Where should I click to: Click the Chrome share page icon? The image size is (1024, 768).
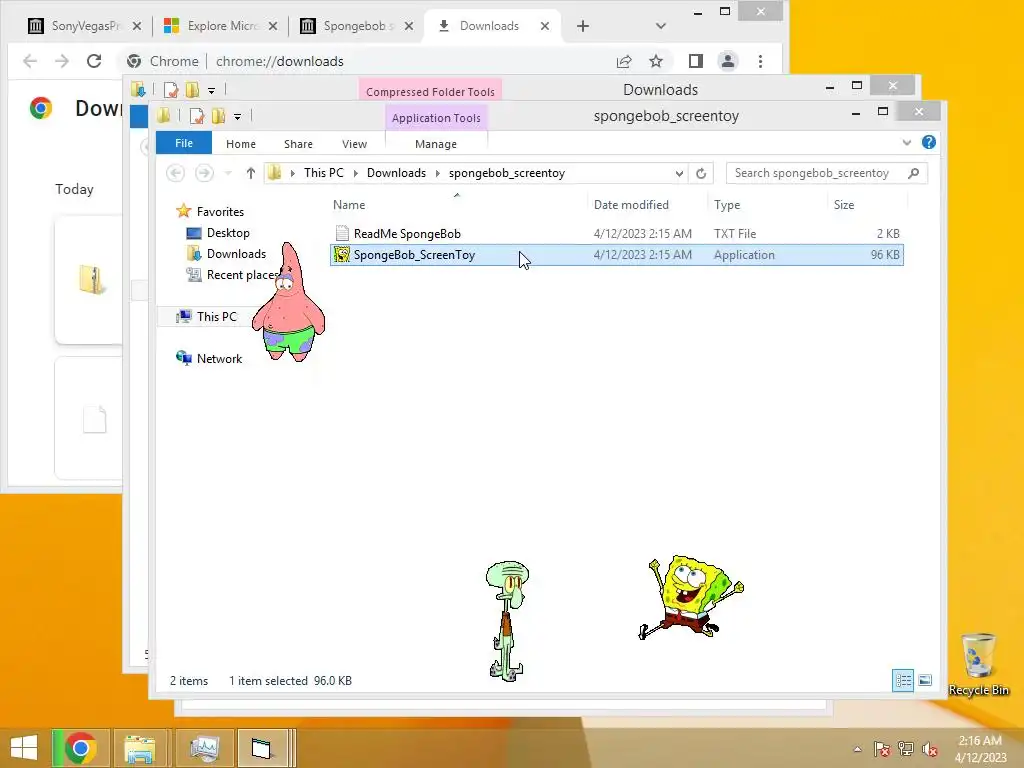coord(624,61)
